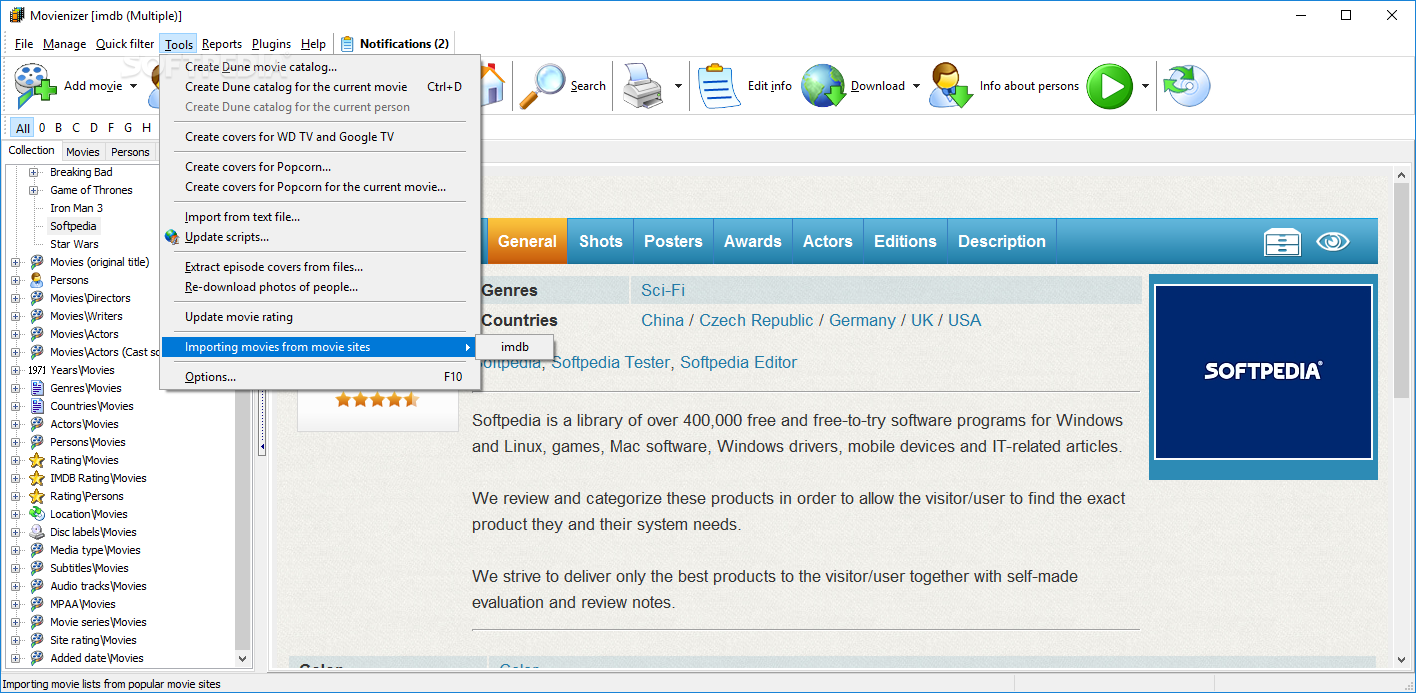Click the sidebar collapse splitter arrow
The height and width of the screenshot is (693, 1416).
[x=262, y=447]
